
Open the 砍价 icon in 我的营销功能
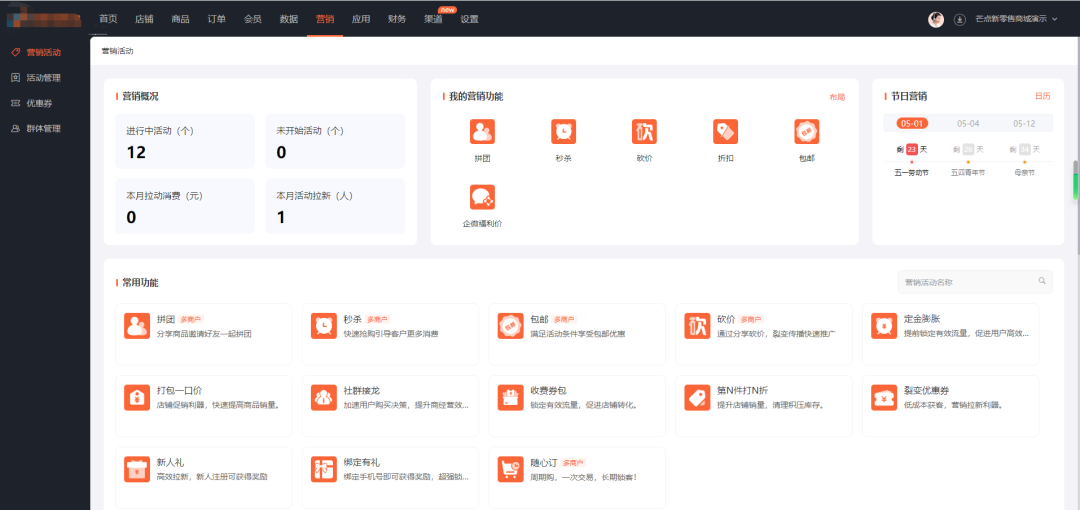coord(644,131)
